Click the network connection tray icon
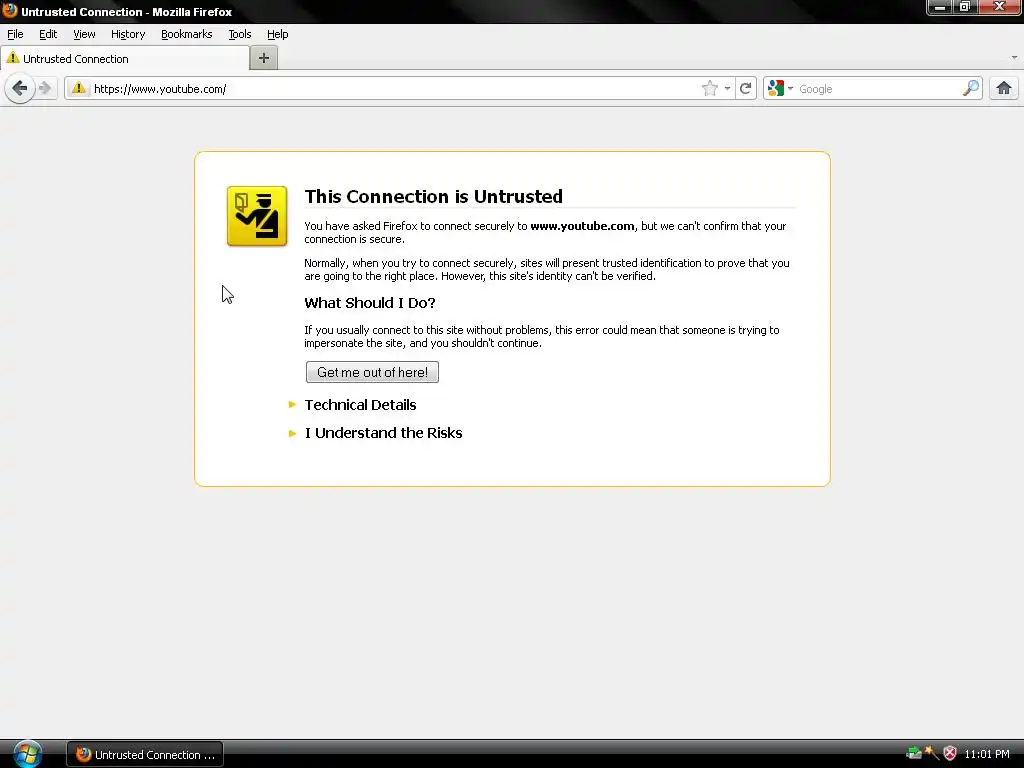This screenshot has height=768, width=1024. pyautogui.click(x=914, y=754)
